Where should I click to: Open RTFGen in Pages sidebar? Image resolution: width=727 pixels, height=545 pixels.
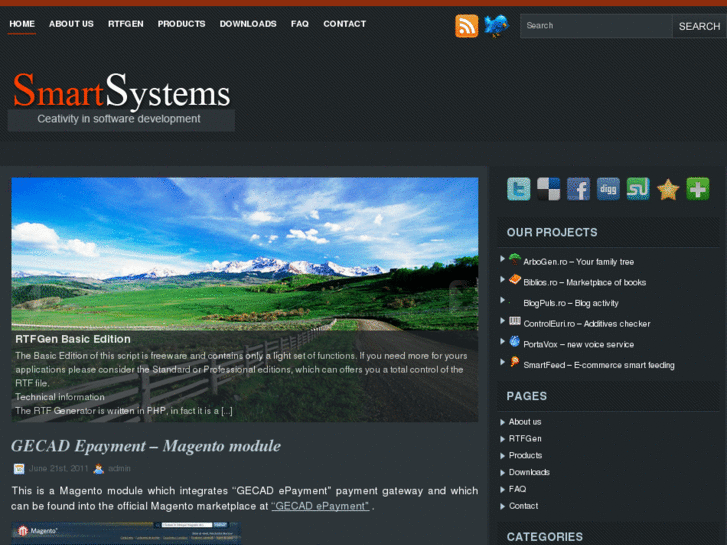pyautogui.click(x=525, y=438)
